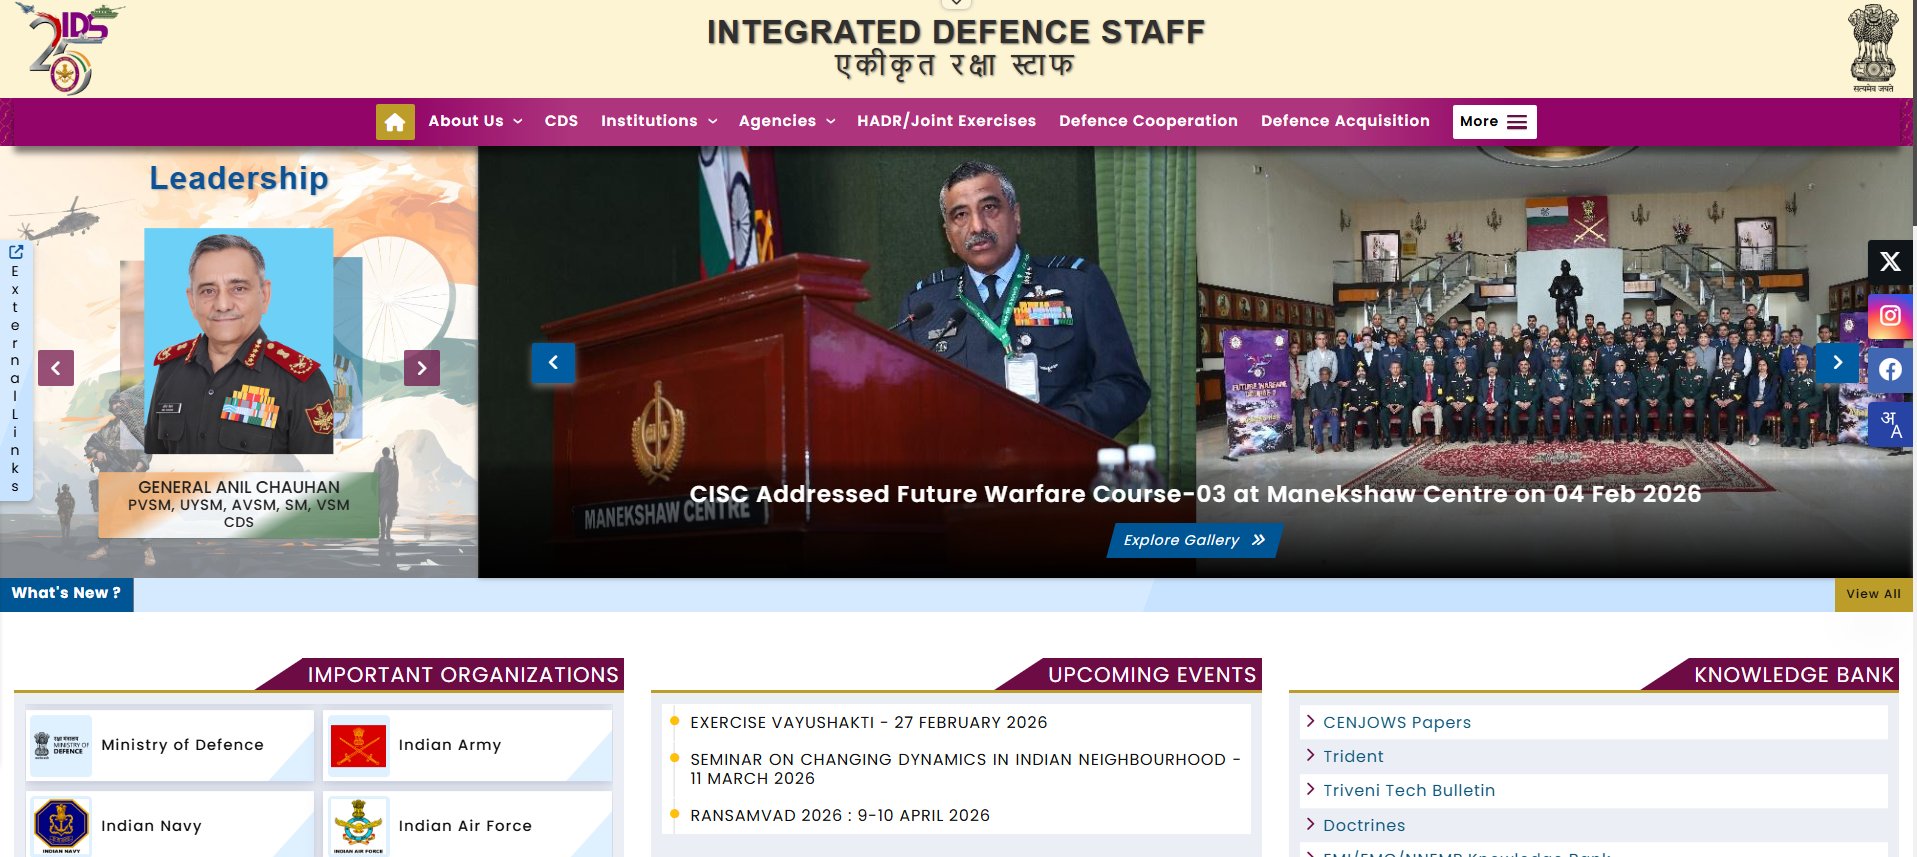The height and width of the screenshot is (857, 1917).
Task: Open the Instagram social icon
Action: [1889, 316]
